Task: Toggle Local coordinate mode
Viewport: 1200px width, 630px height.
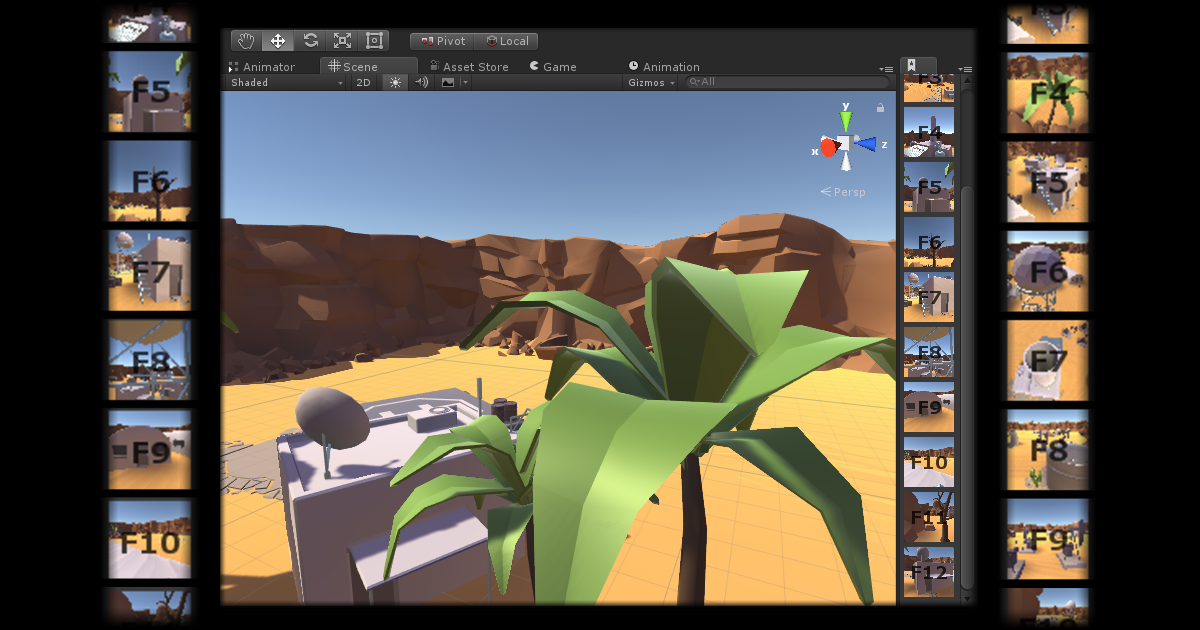Action: pos(506,41)
